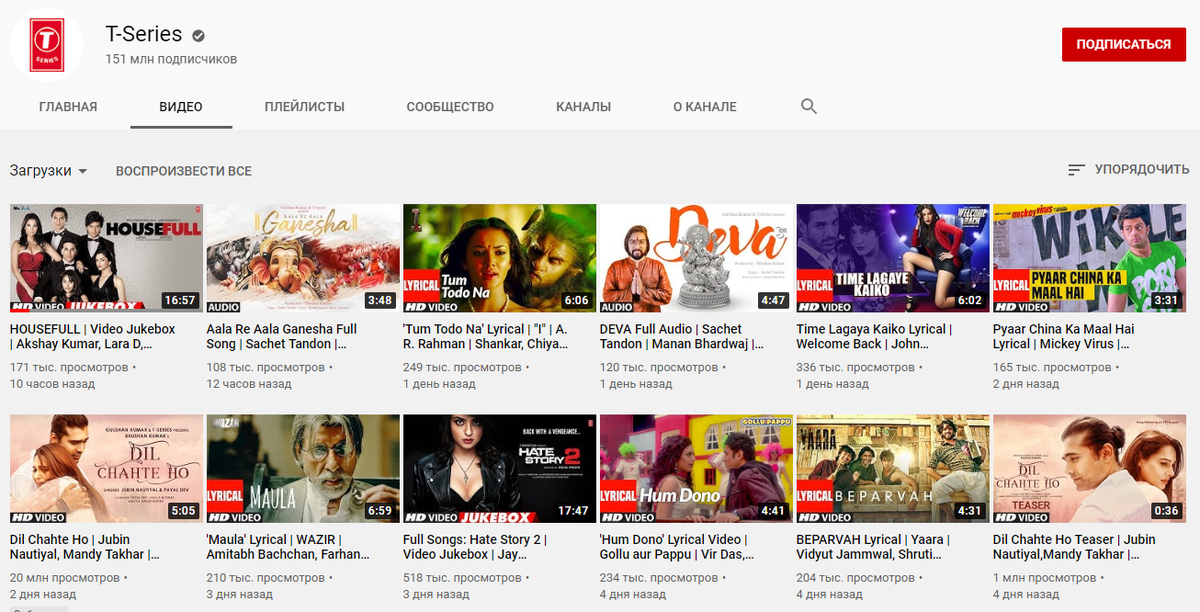Click the sort lines icon beside УПОРЯДОЧИТЬ
1200x612 pixels.
[x=1076, y=170]
